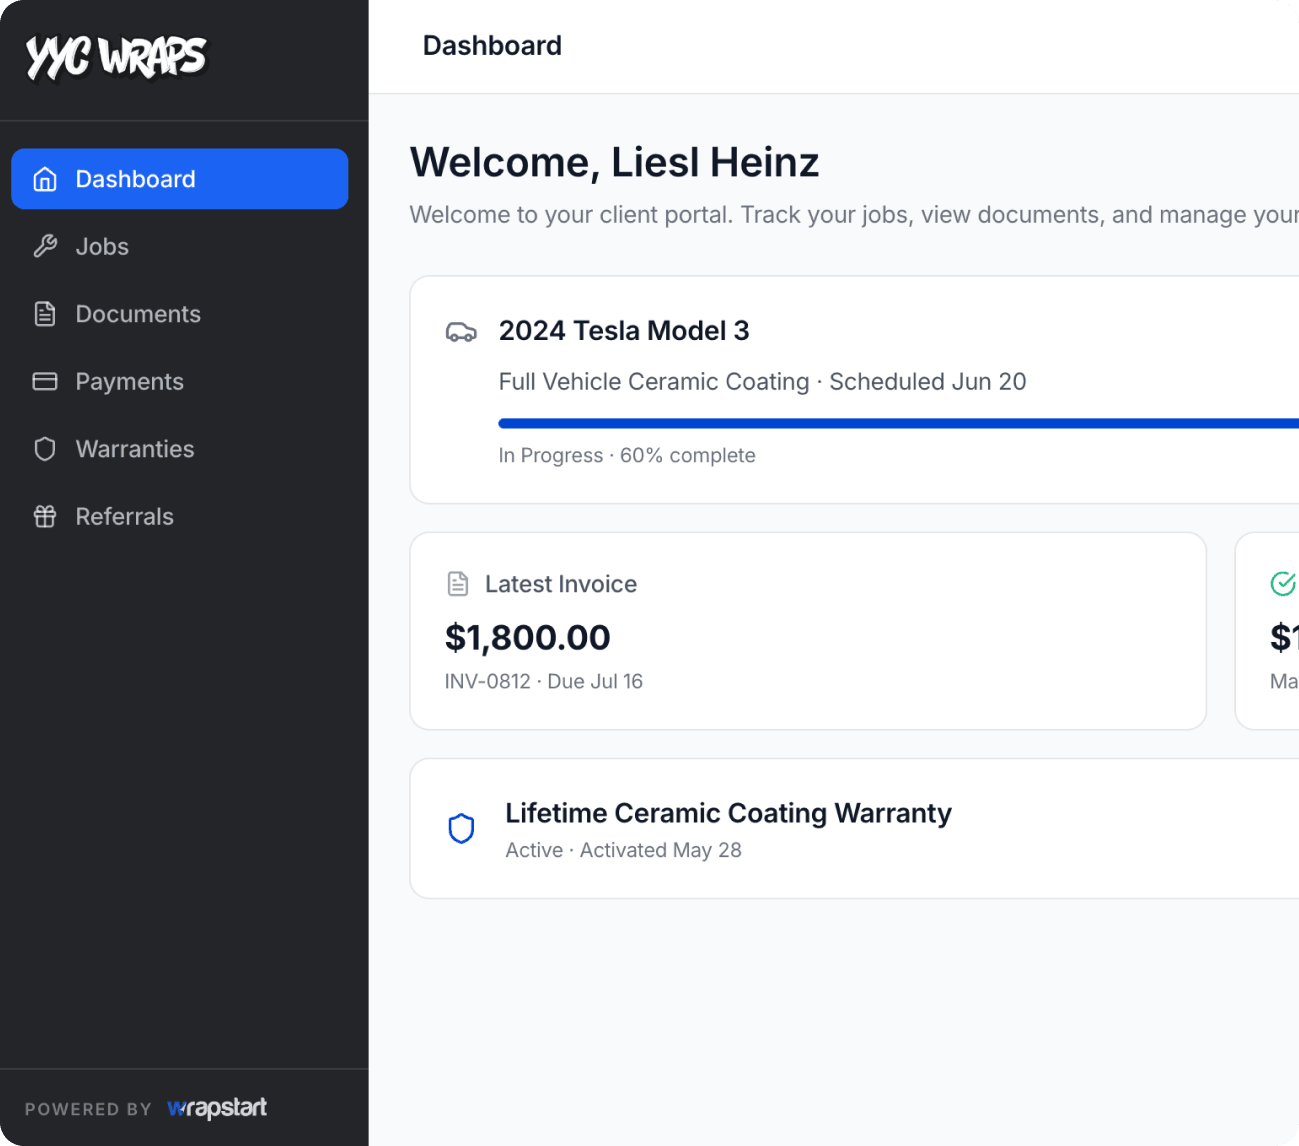Click the Dashboard home icon in sidebar
The width and height of the screenshot is (1299, 1146).
tap(45, 179)
